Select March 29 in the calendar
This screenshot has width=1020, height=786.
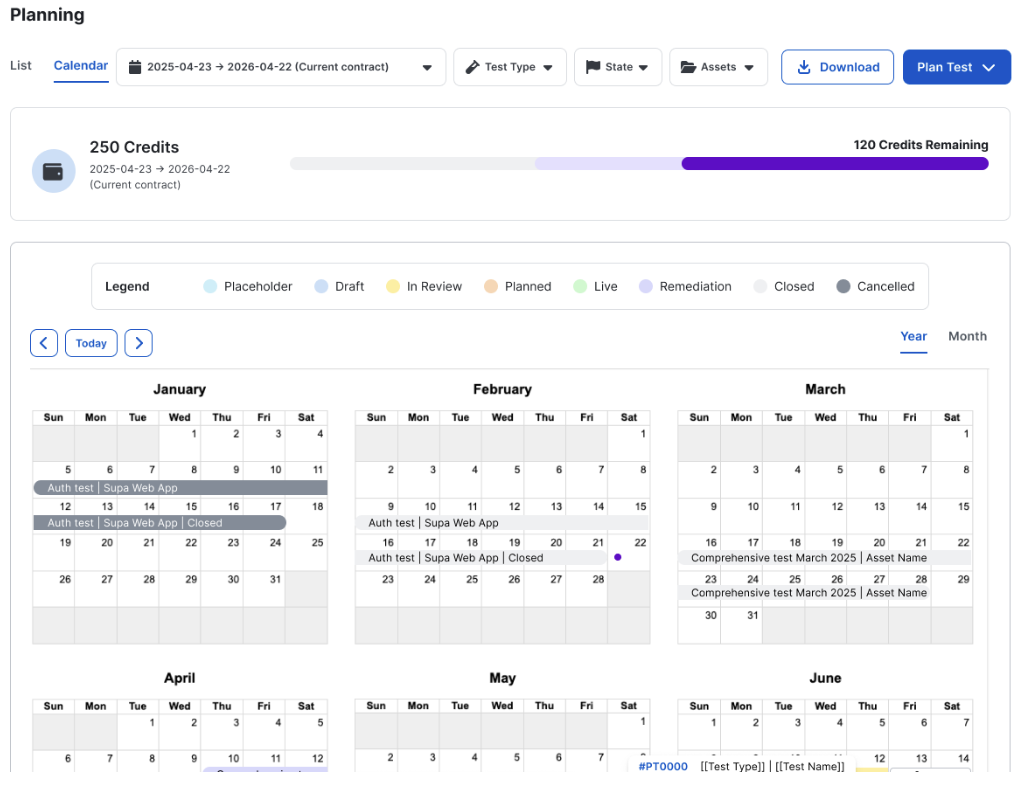click(x=952, y=589)
